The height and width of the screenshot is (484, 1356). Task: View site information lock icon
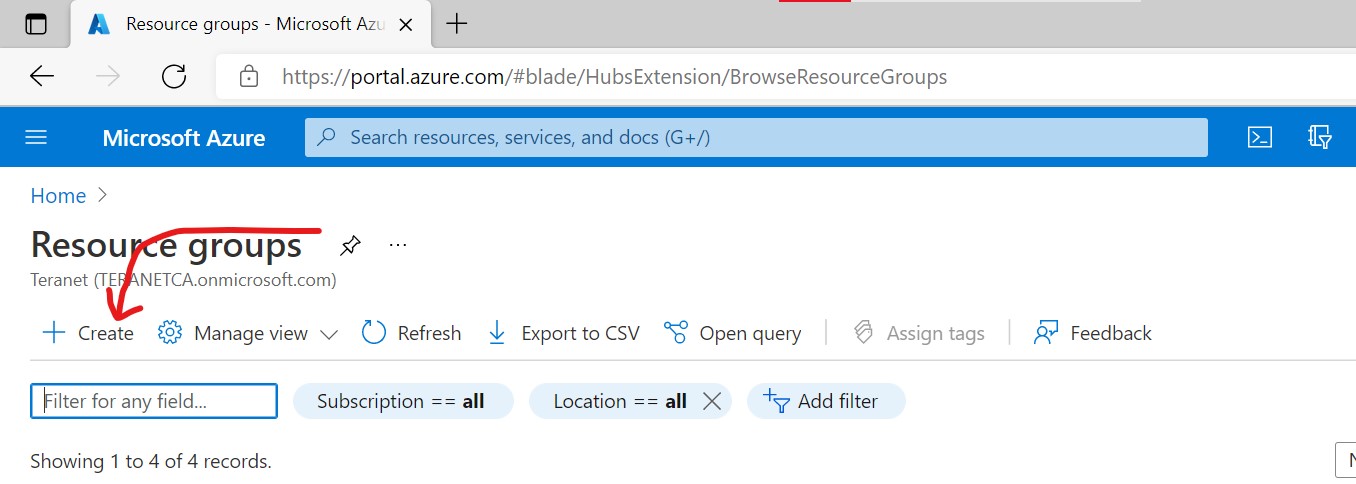click(x=249, y=76)
